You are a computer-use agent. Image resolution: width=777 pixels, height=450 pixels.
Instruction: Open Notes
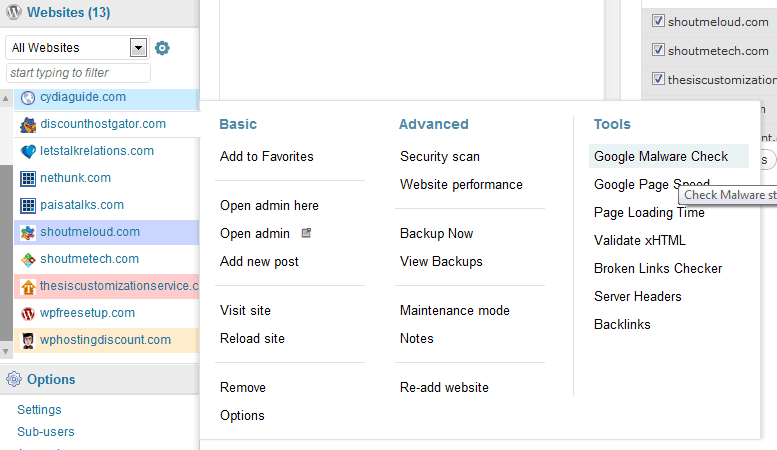pos(416,338)
